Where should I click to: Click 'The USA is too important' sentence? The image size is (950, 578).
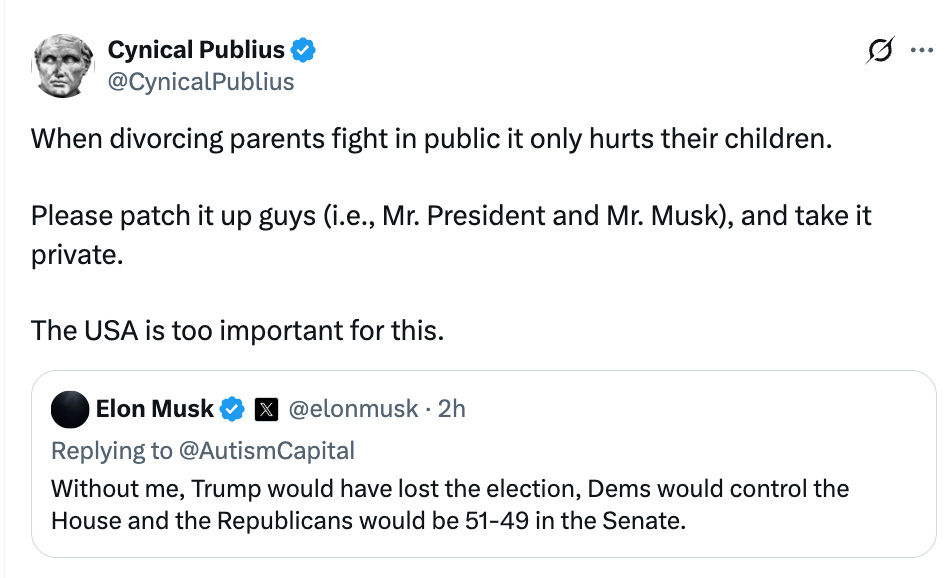238,331
